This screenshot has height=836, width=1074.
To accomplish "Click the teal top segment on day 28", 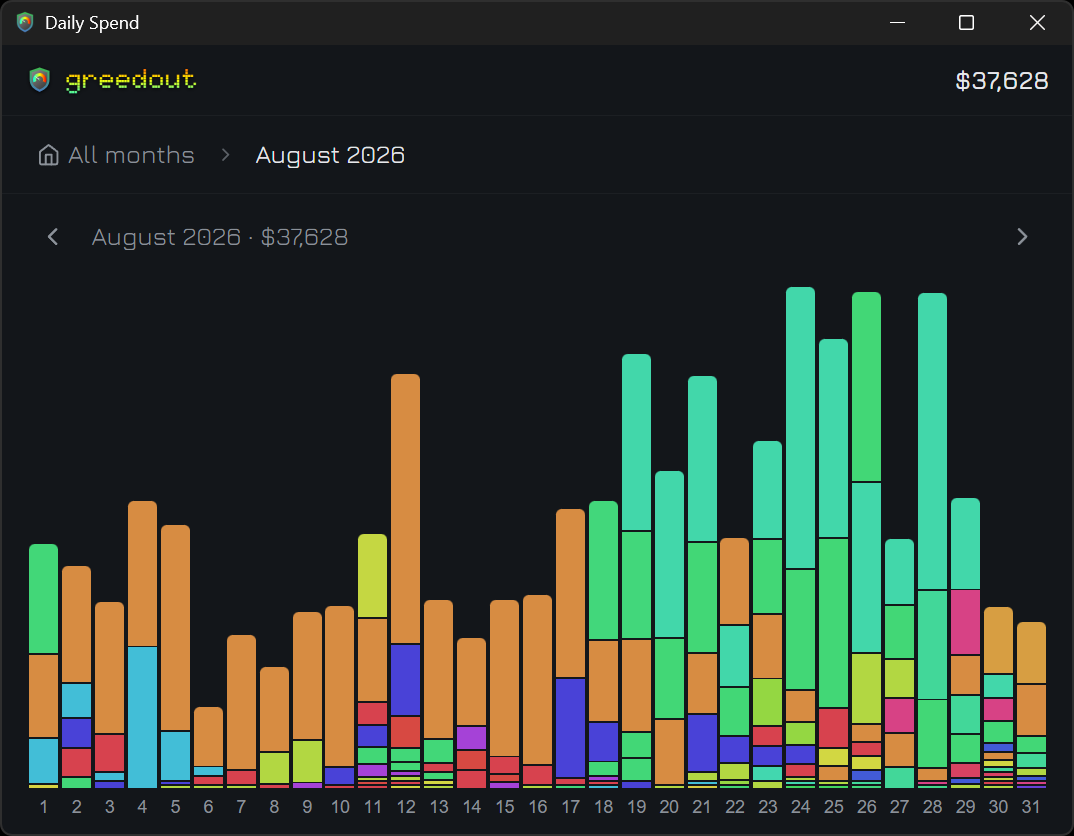I will pyautogui.click(x=932, y=441).
